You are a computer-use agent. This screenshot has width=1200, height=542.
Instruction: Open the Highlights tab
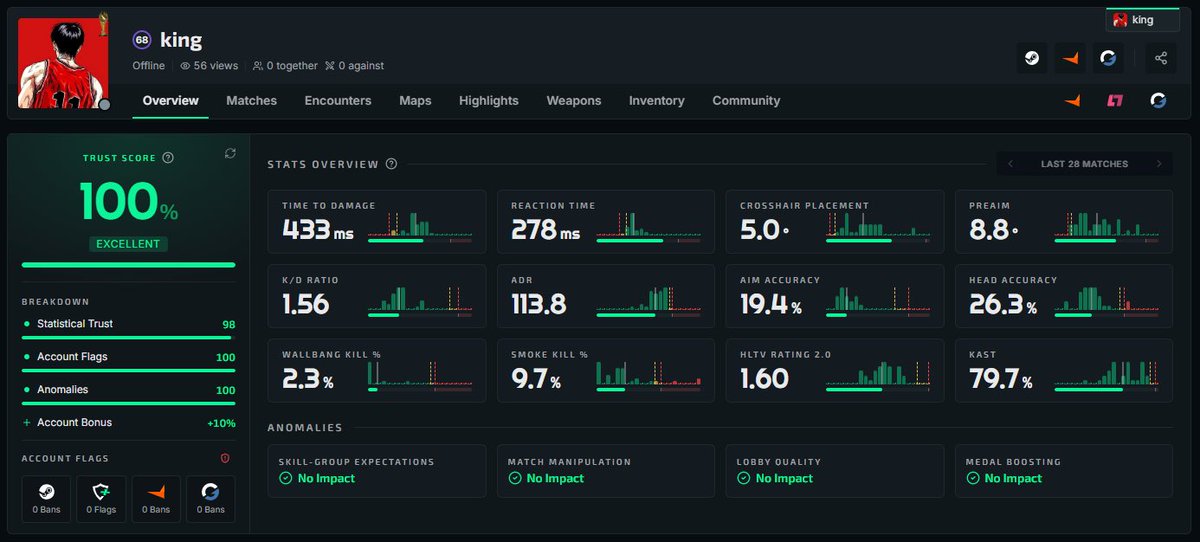click(x=489, y=101)
